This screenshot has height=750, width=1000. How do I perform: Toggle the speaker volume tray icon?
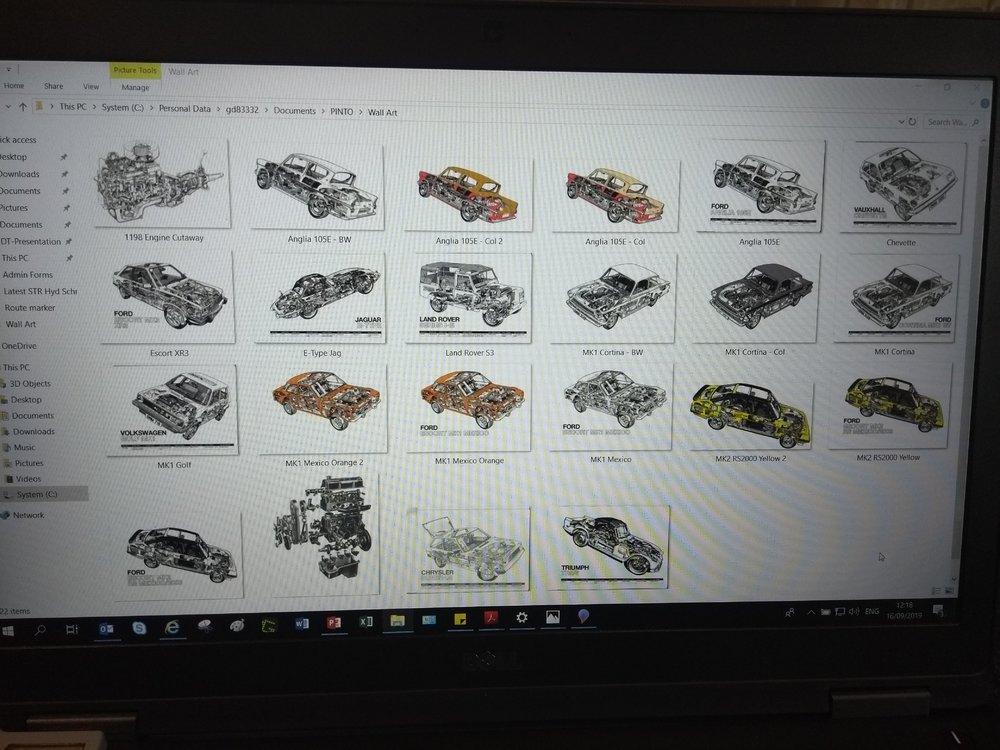click(x=854, y=612)
